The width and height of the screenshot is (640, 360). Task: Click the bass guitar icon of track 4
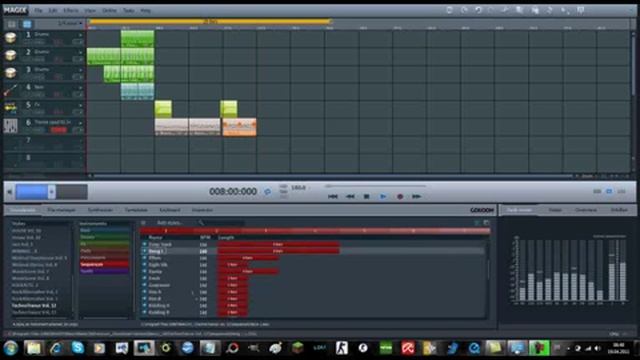point(10,91)
